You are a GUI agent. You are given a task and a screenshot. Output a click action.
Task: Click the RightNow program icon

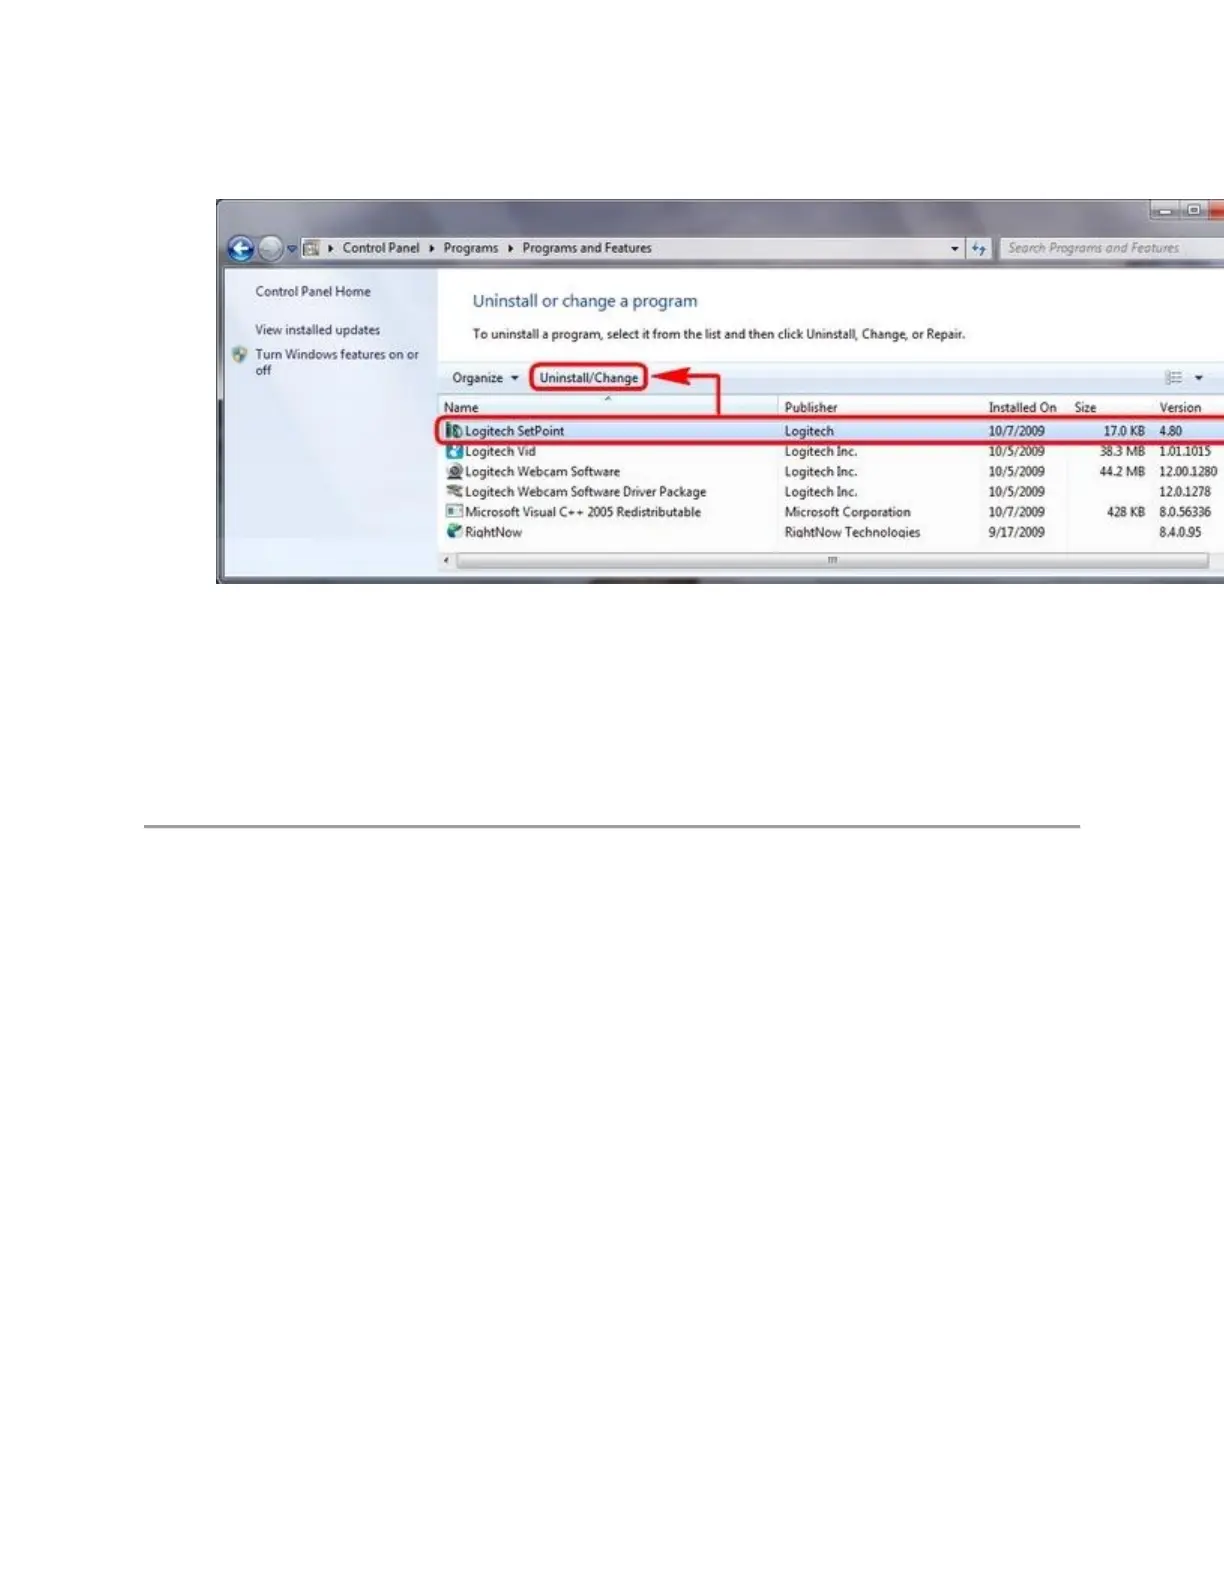point(454,532)
